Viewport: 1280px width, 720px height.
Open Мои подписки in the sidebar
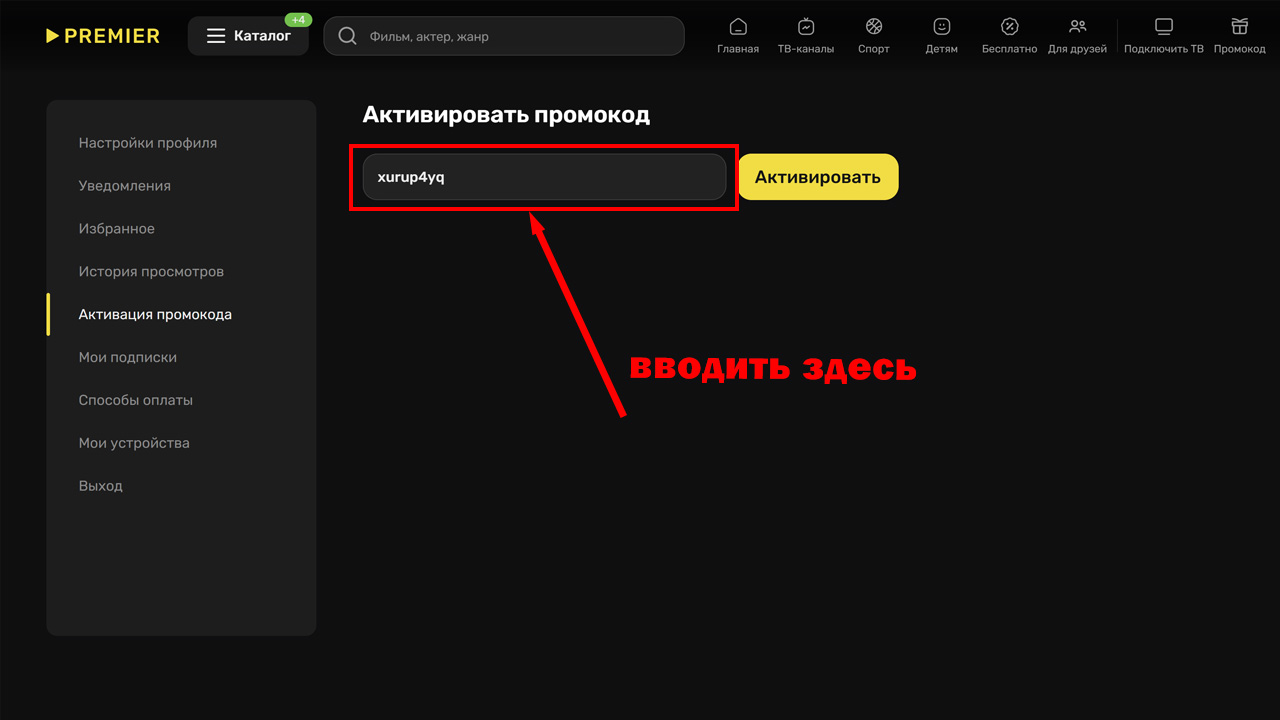[128, 357]
